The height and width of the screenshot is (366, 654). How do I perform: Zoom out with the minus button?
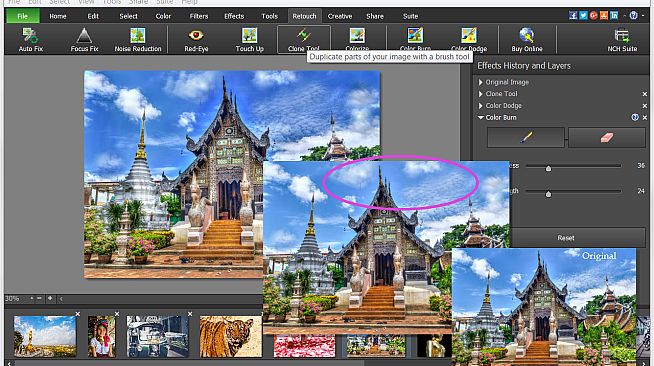click(x=39, y=298)
